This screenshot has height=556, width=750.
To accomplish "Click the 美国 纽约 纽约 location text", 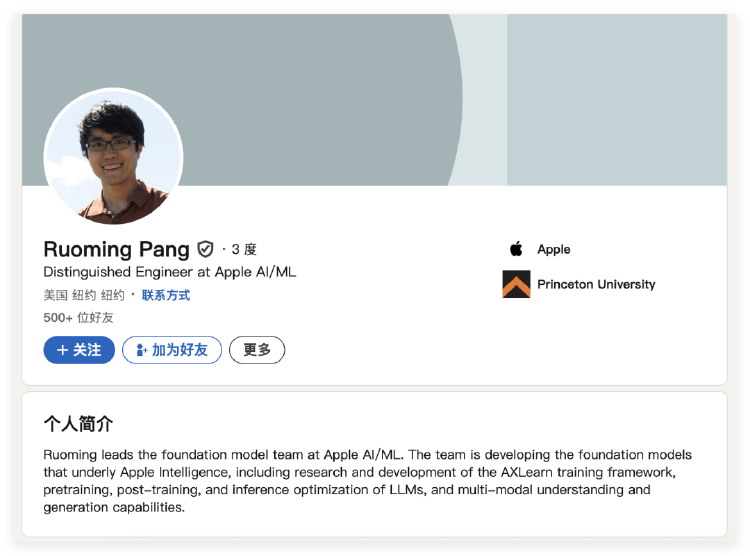I will pyautogui.click(x=84, y=295).
